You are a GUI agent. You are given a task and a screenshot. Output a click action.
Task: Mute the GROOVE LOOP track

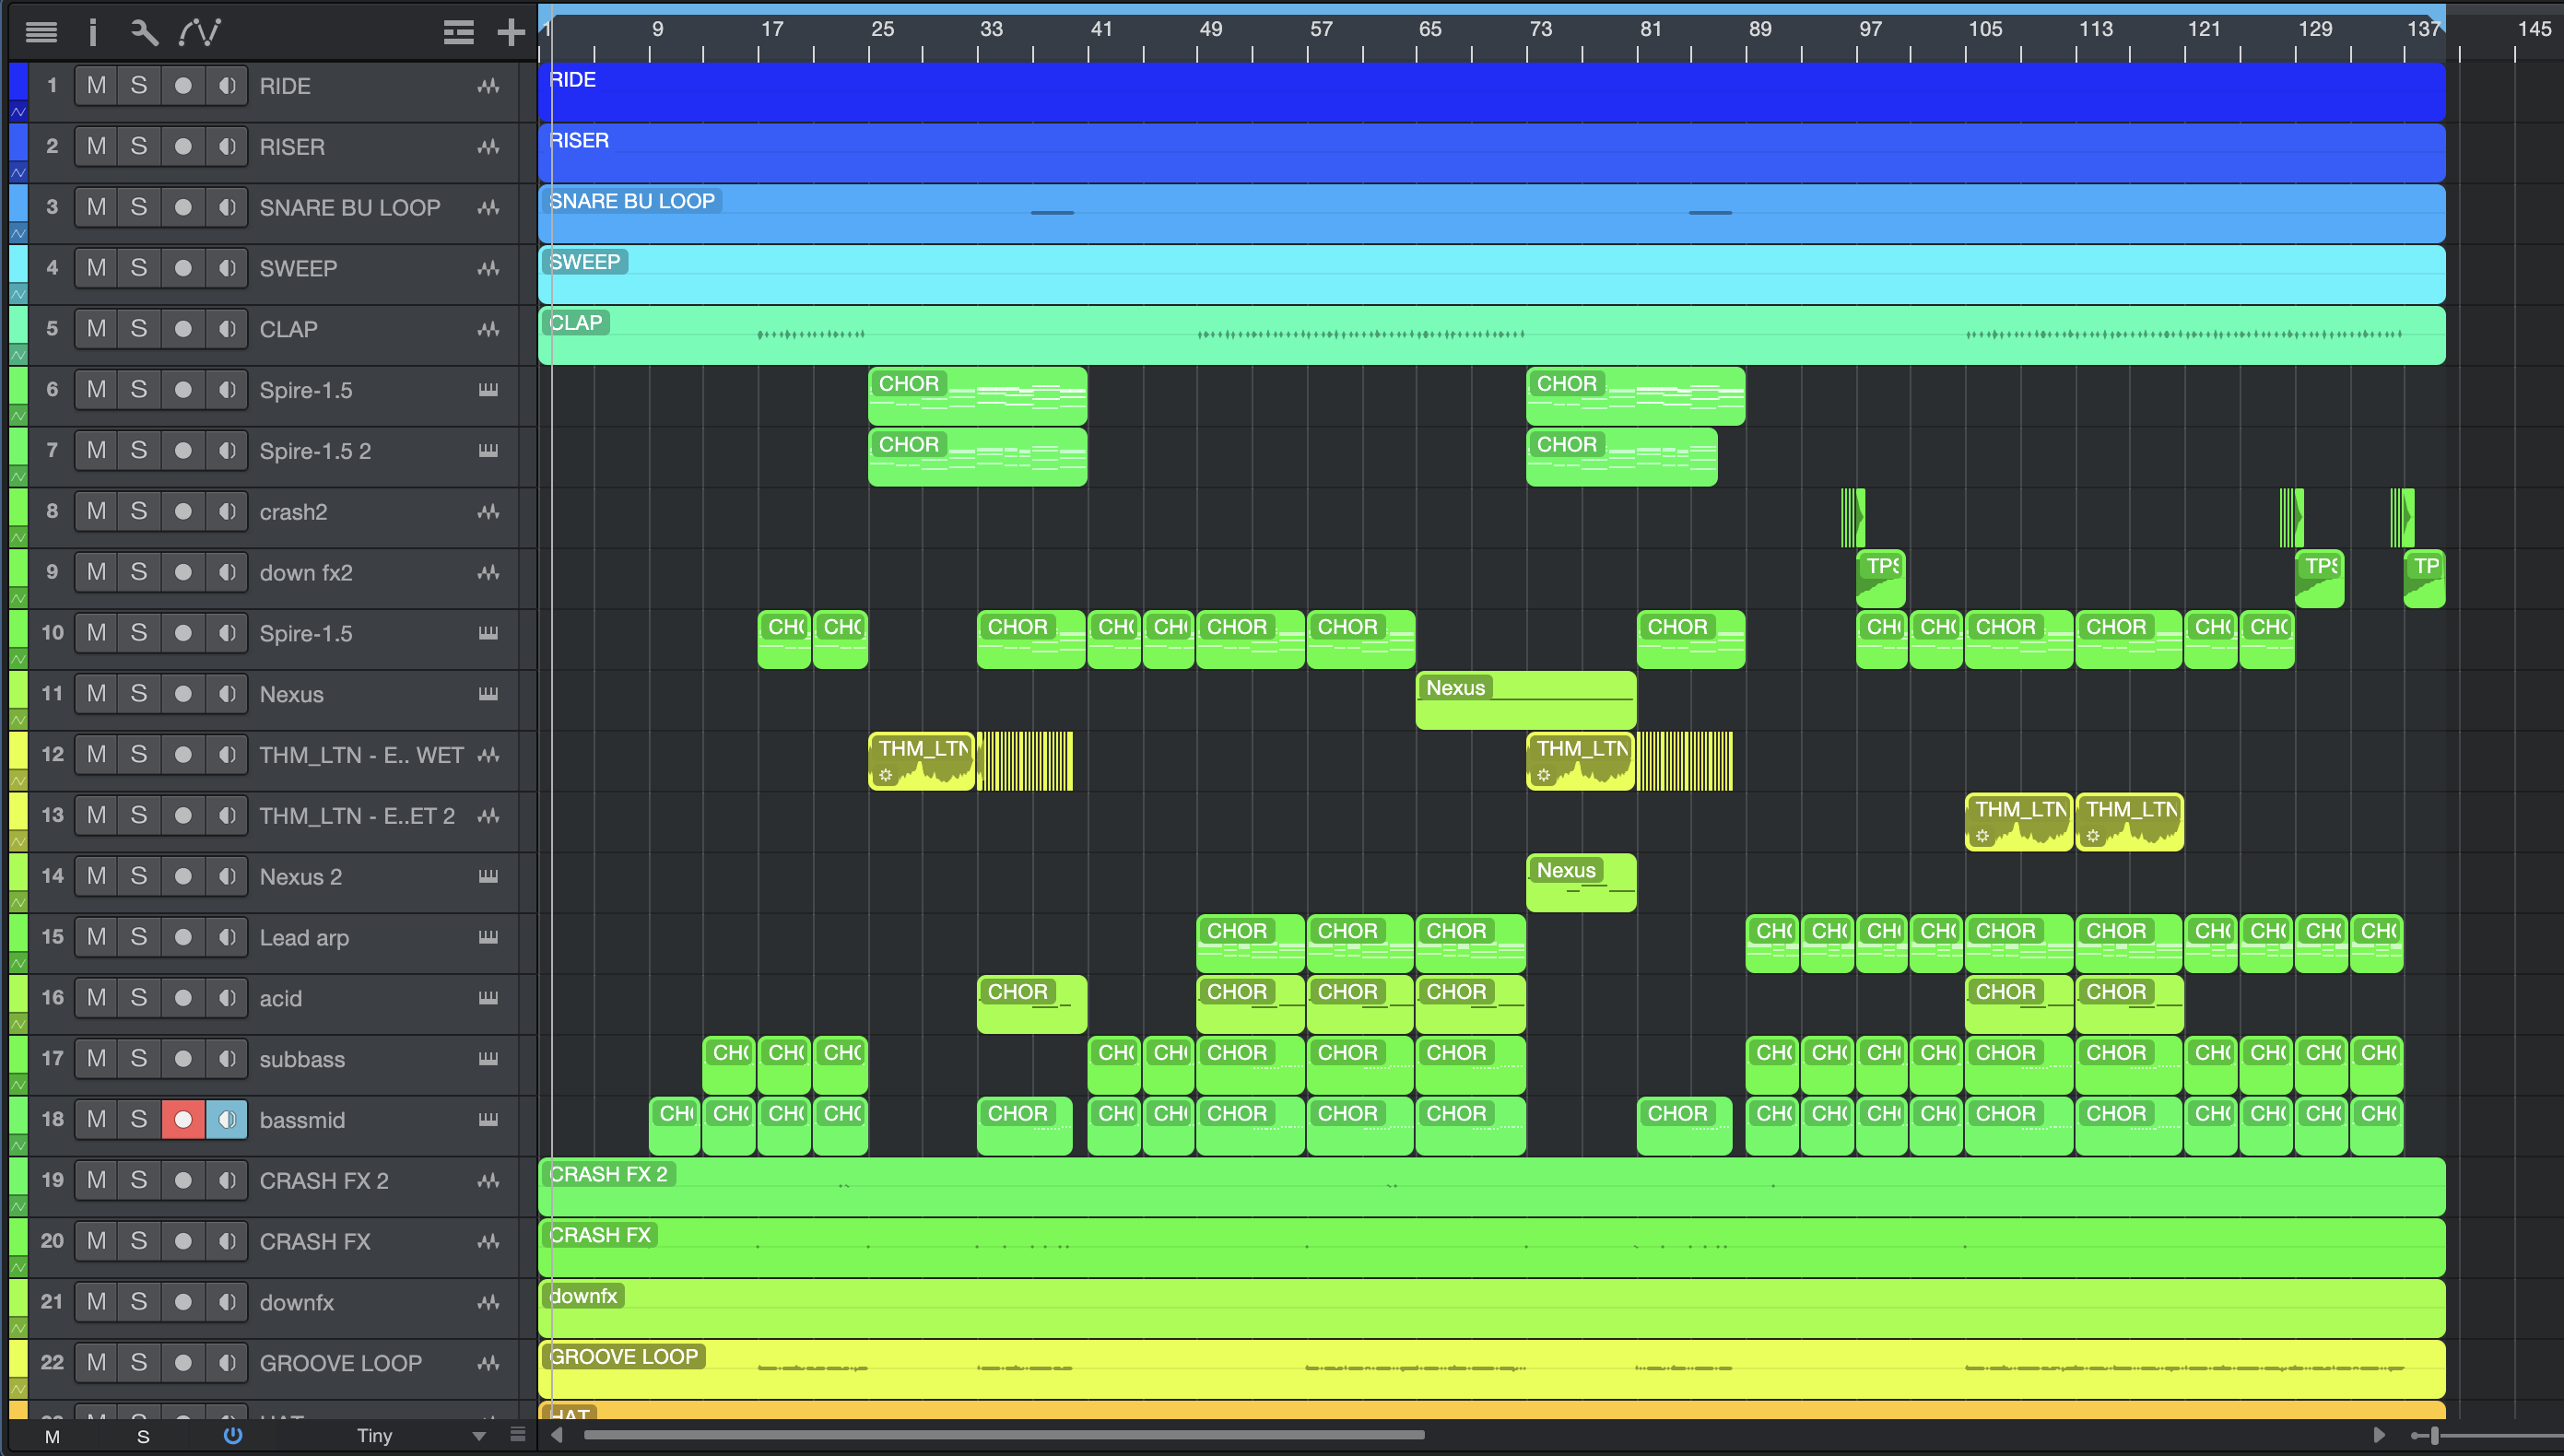point(96,1362)
